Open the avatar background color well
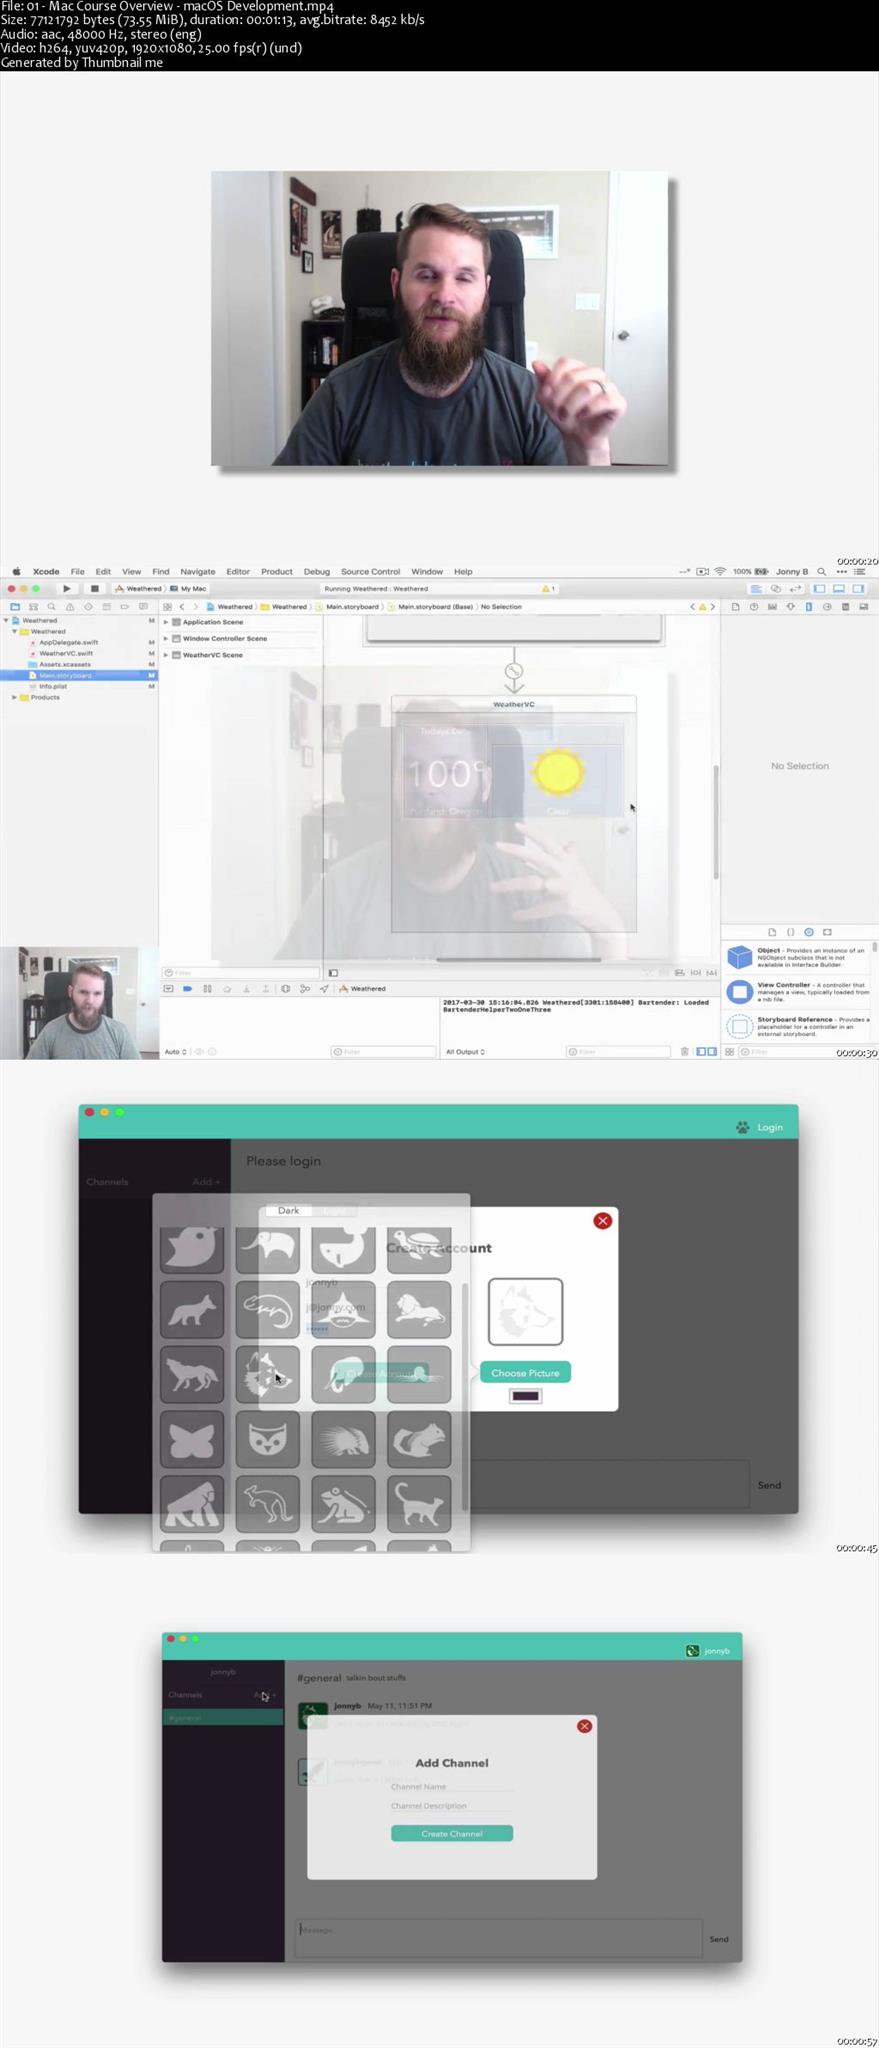Screen dimensions: 879x2048 [x=525, y=1396]
